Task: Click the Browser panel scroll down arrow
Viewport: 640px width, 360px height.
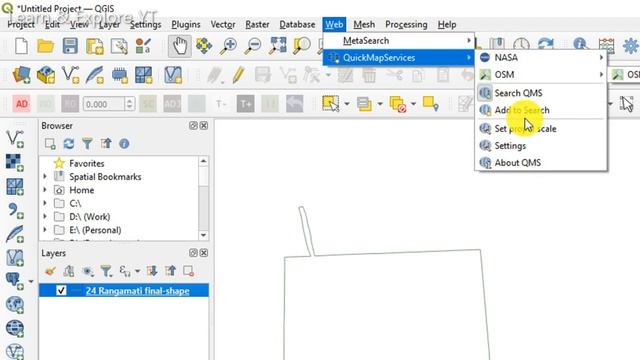Action: coord(203,235)
